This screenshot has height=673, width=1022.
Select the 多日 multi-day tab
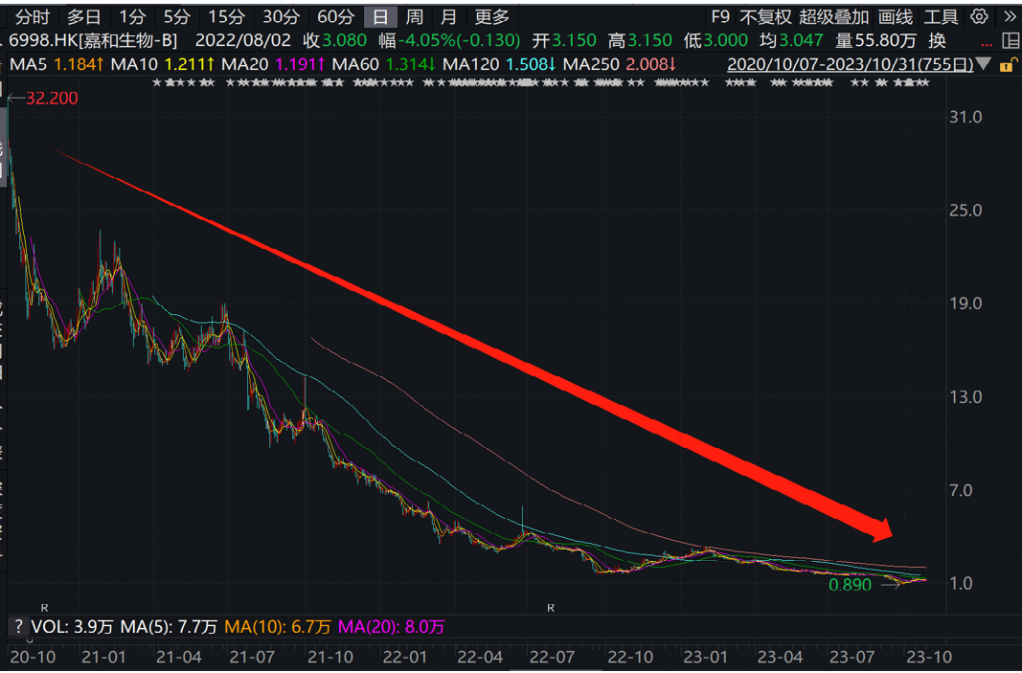point(84,17)
